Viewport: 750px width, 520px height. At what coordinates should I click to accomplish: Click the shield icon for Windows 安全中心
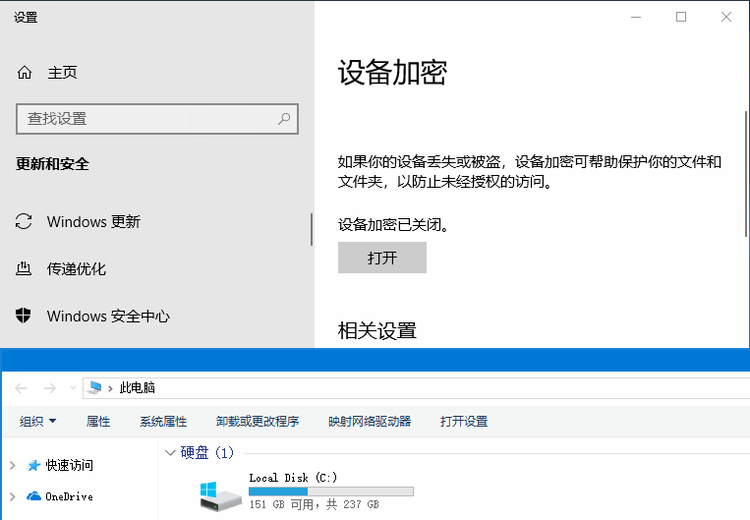point(23,315)
